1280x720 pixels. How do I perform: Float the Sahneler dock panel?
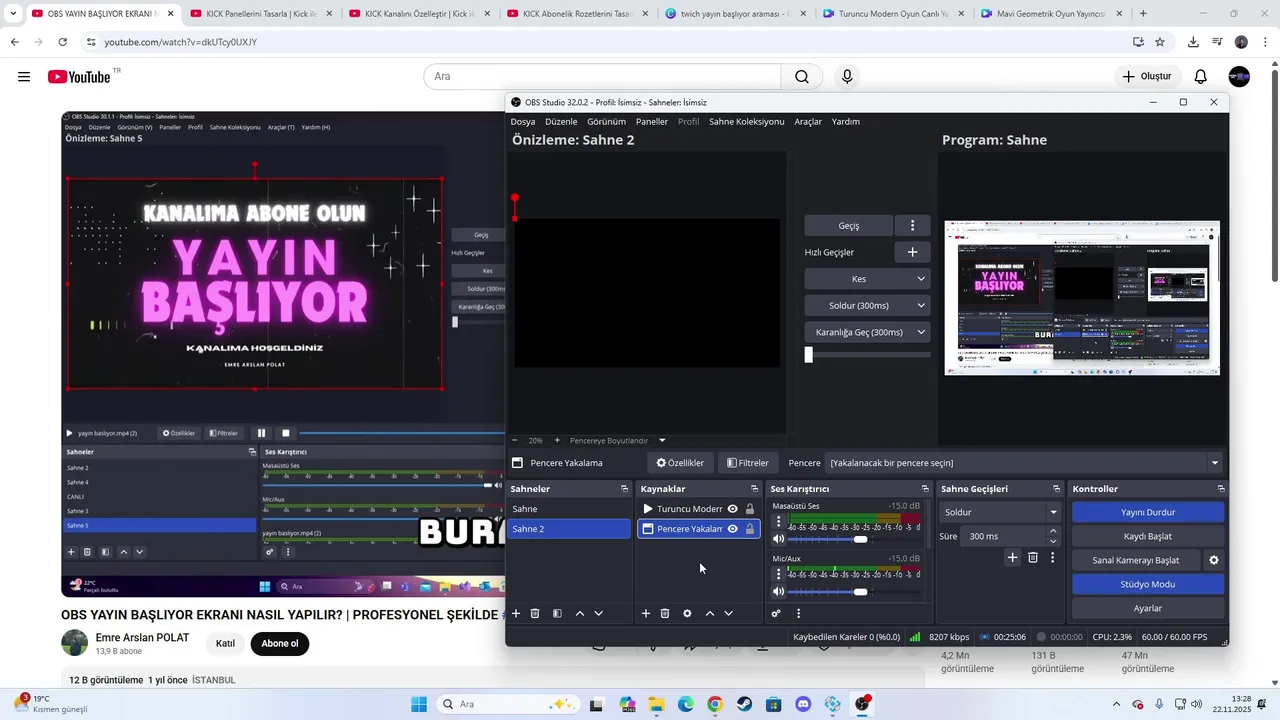[x=625, y=489]
